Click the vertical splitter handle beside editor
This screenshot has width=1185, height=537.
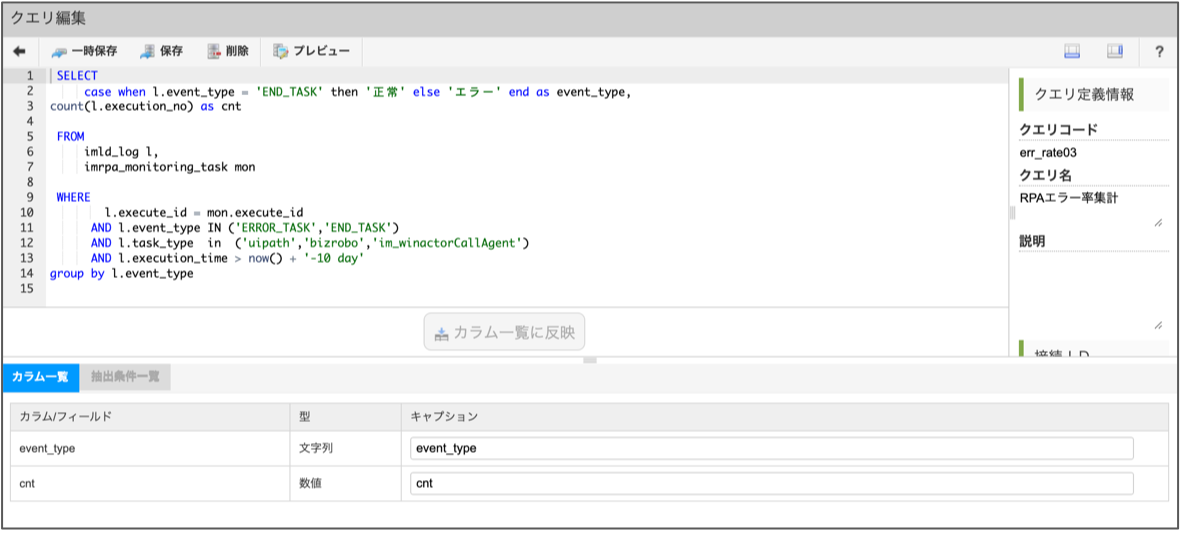[x=1011, y=212]
